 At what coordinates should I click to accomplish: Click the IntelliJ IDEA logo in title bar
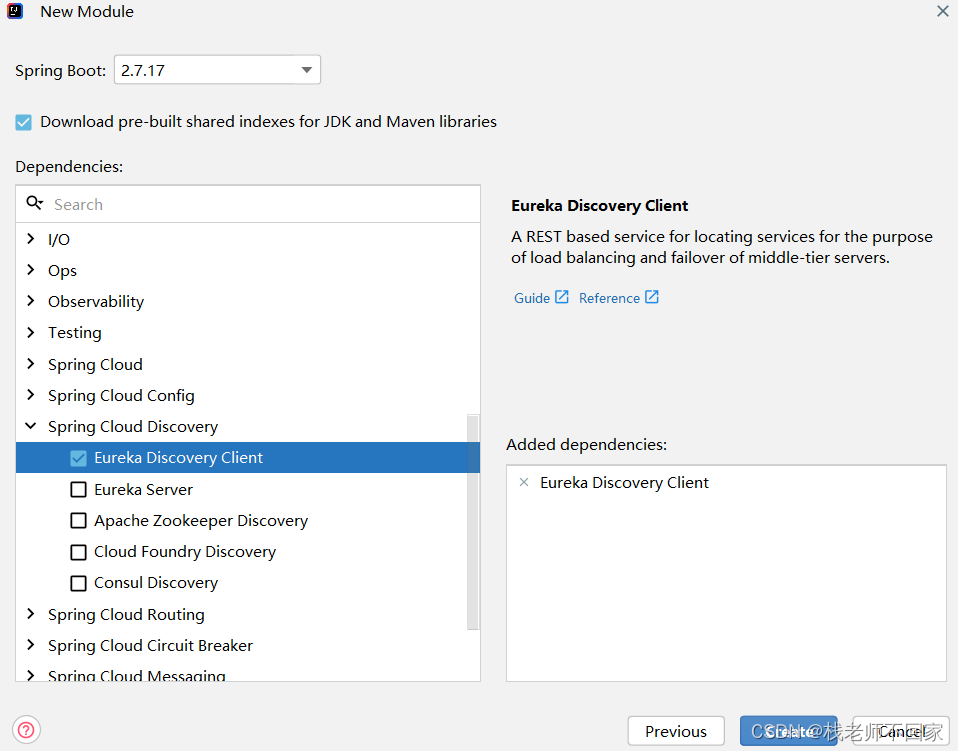15,11
